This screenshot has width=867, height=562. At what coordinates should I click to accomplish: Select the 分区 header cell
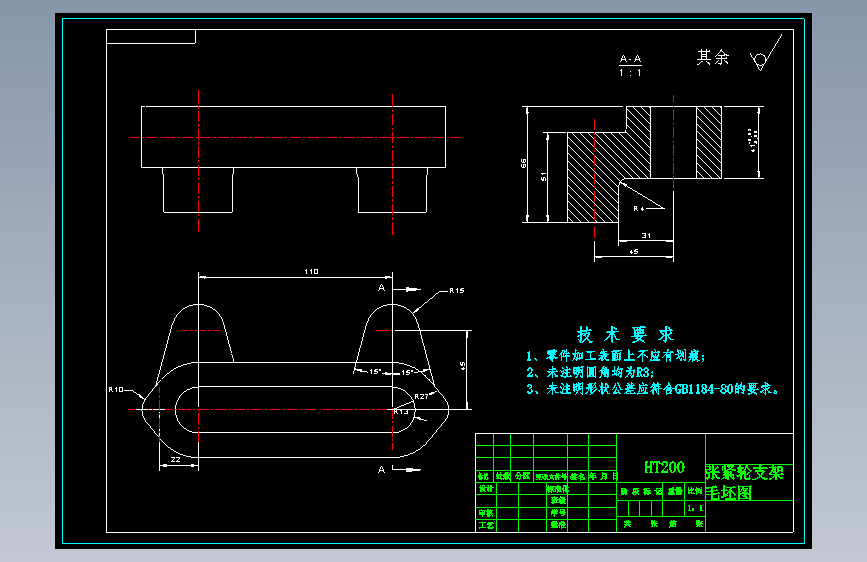[522, 476]
